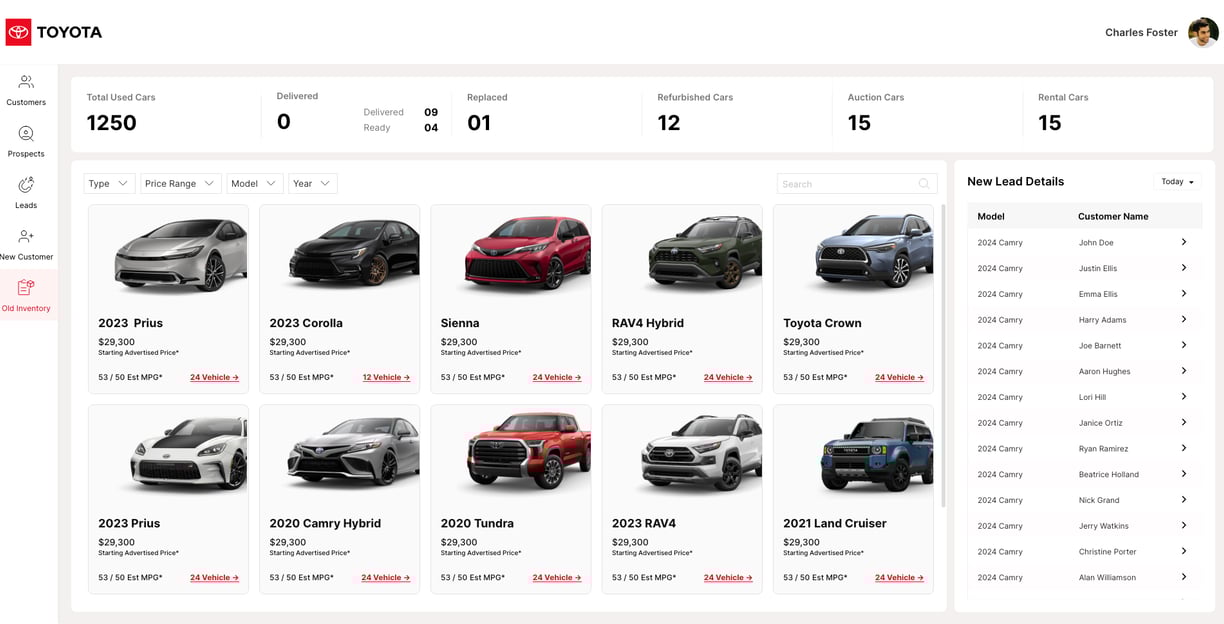Click the inventory search field
1224x624 pixels.
point(857,184)
